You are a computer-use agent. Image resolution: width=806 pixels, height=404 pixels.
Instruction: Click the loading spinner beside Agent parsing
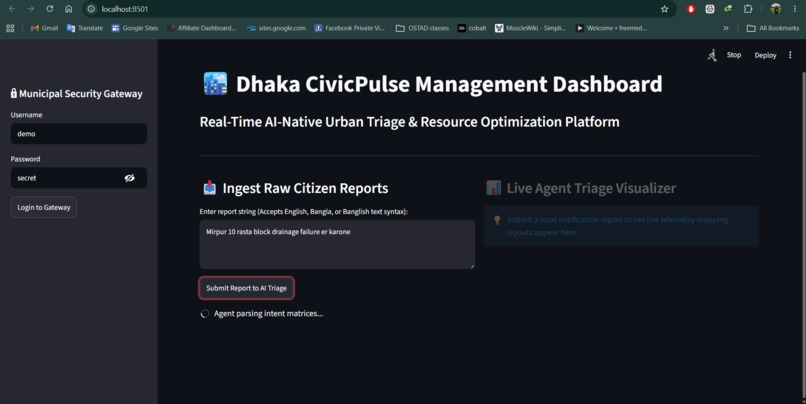click(205, 314)
